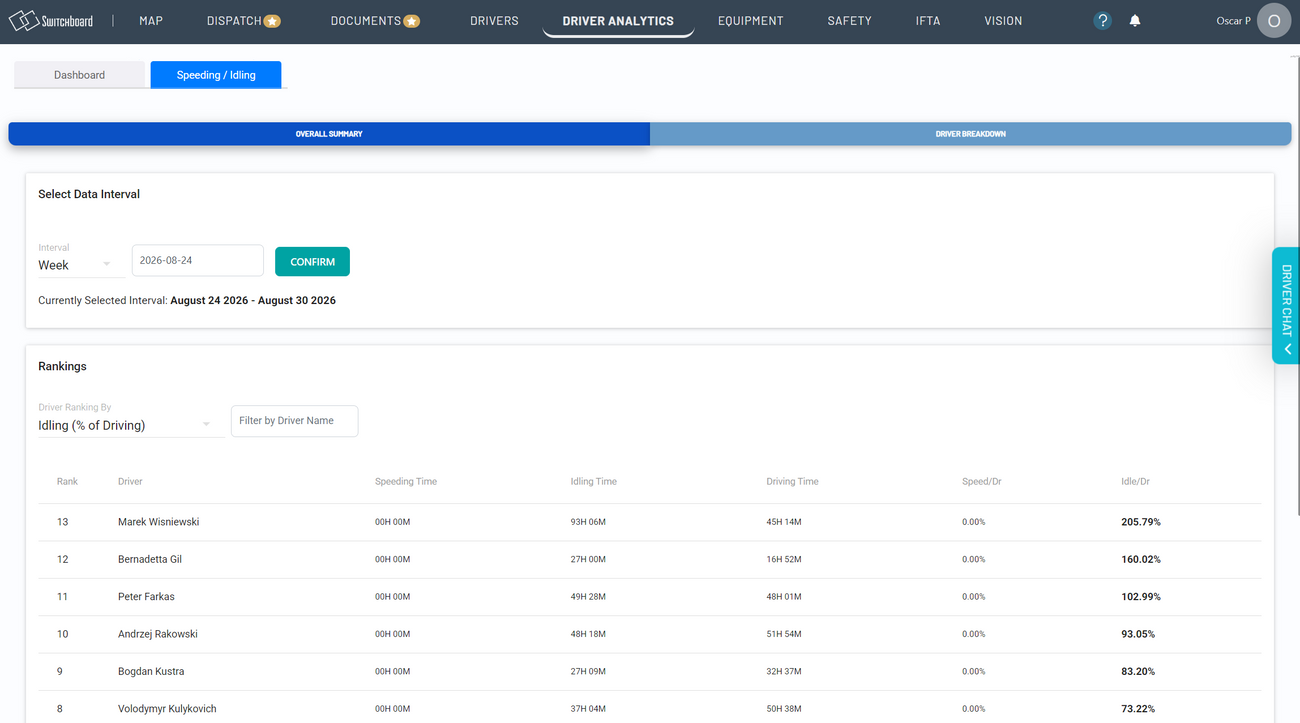Click the 93.05% idle value
1300x723 pixels.
pyautogui.click(x=1138, y=634)
